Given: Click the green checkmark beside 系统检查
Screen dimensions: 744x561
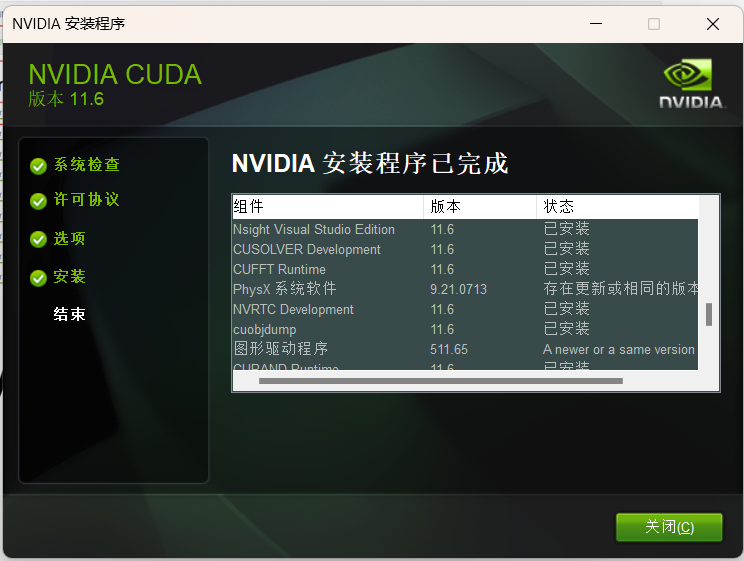Looking at the screenshot, I should pyautogui.click(x=38, y=166).
